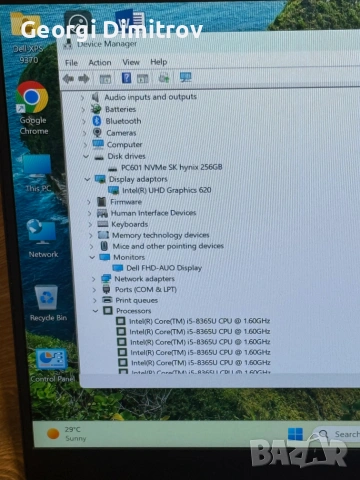Click the taskbar Search box
The width and height of the screenshot is (360, 480).
click(x=337, y=434)
